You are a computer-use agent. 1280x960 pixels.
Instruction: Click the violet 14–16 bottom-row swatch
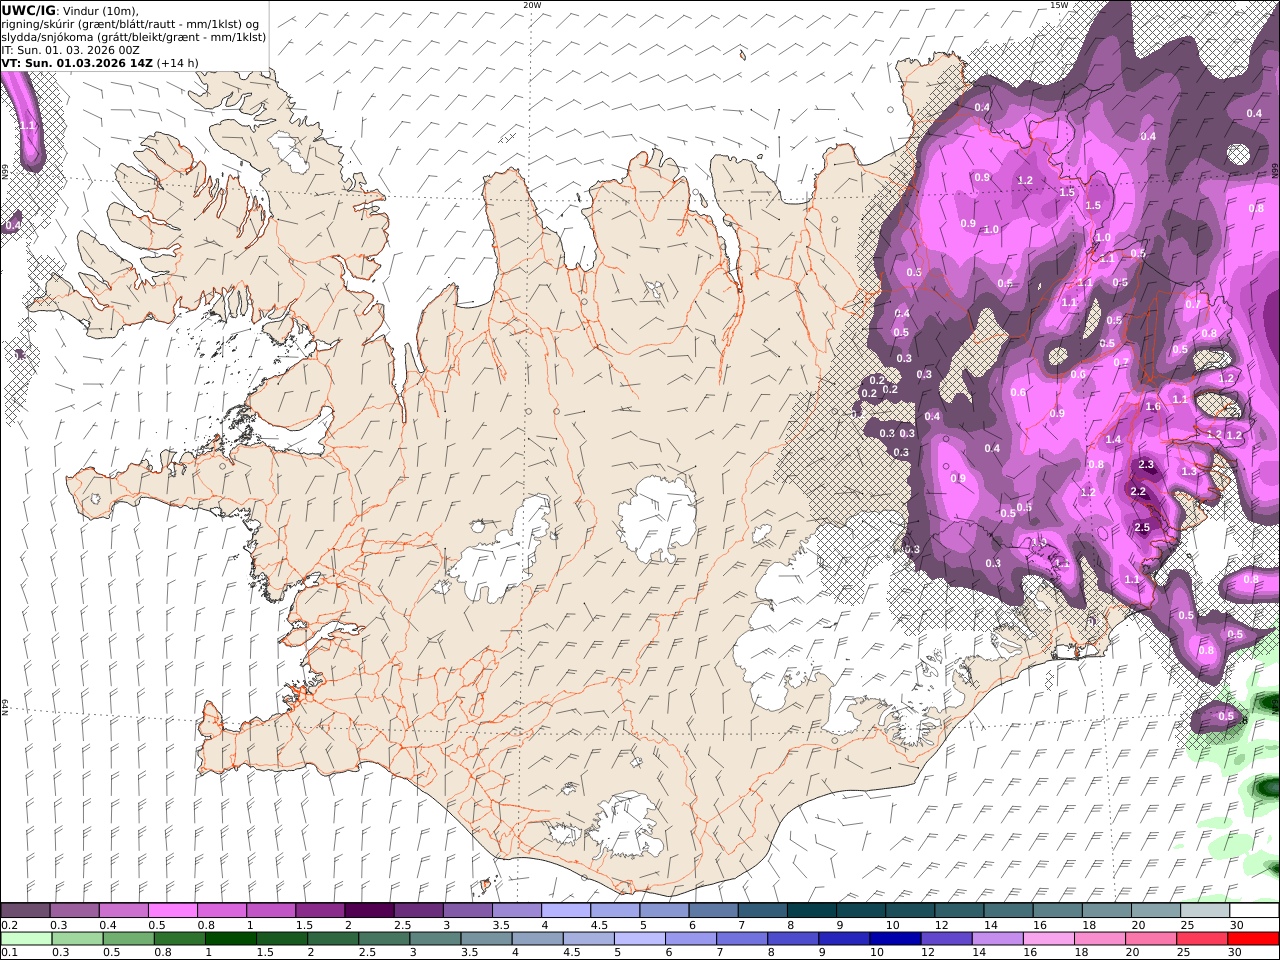pos(997,939)
